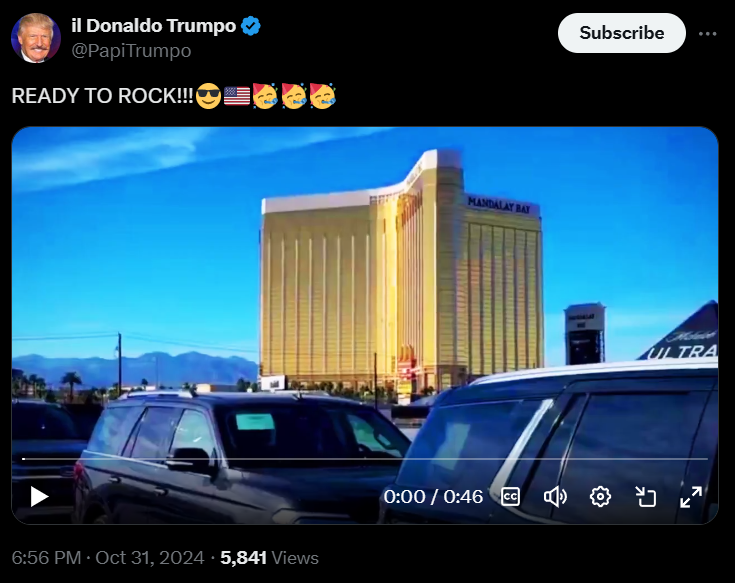Viewport: 735px width, 583px height.
Task: Open the three-dot more options menu
Action: click(707, 33)
